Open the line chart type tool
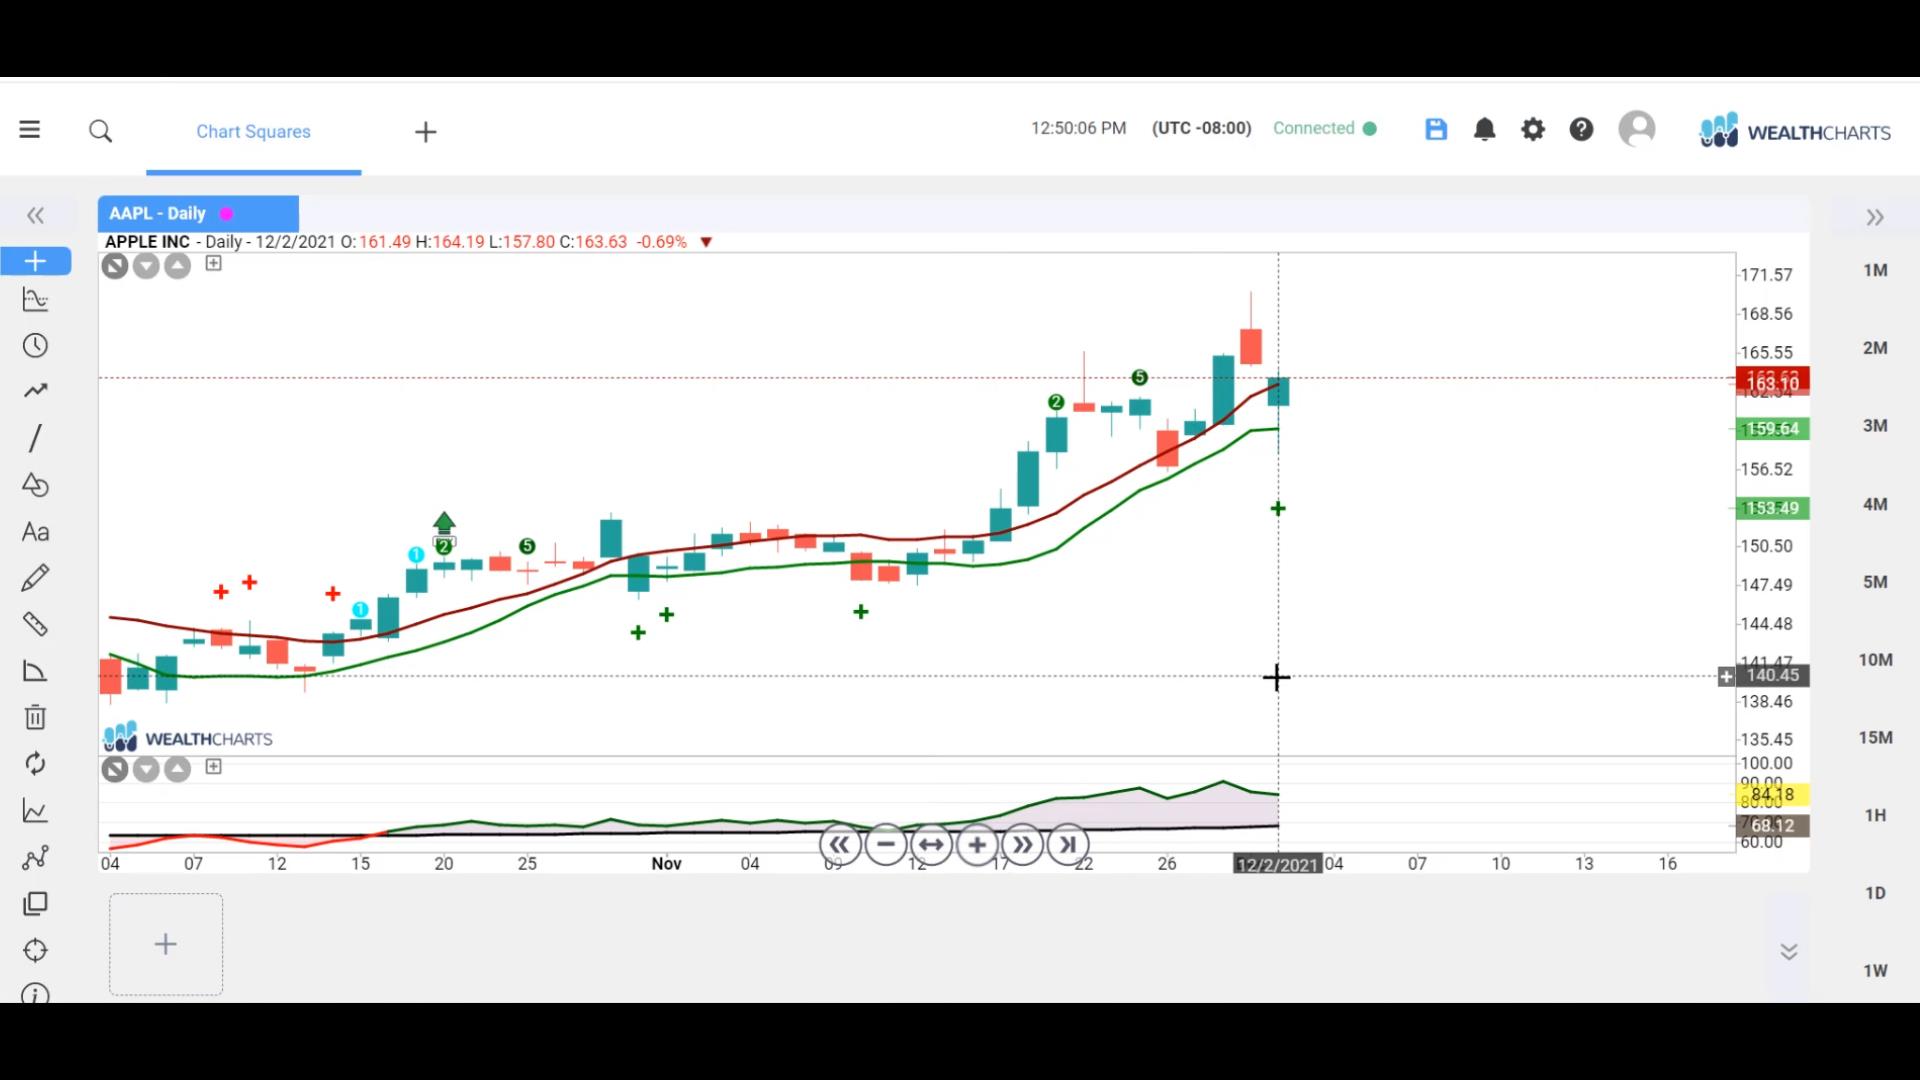 [35, 811]
